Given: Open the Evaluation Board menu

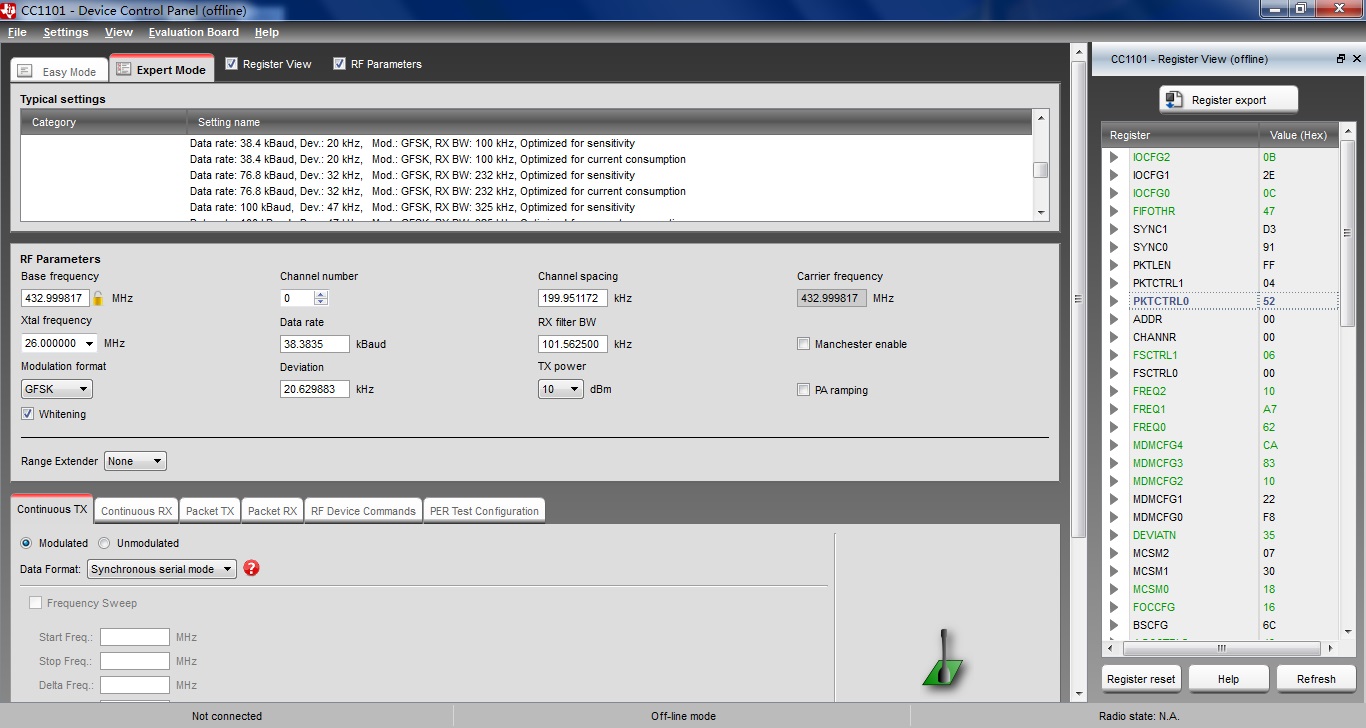Looking at the screenshot, I should tap(194, 32).
